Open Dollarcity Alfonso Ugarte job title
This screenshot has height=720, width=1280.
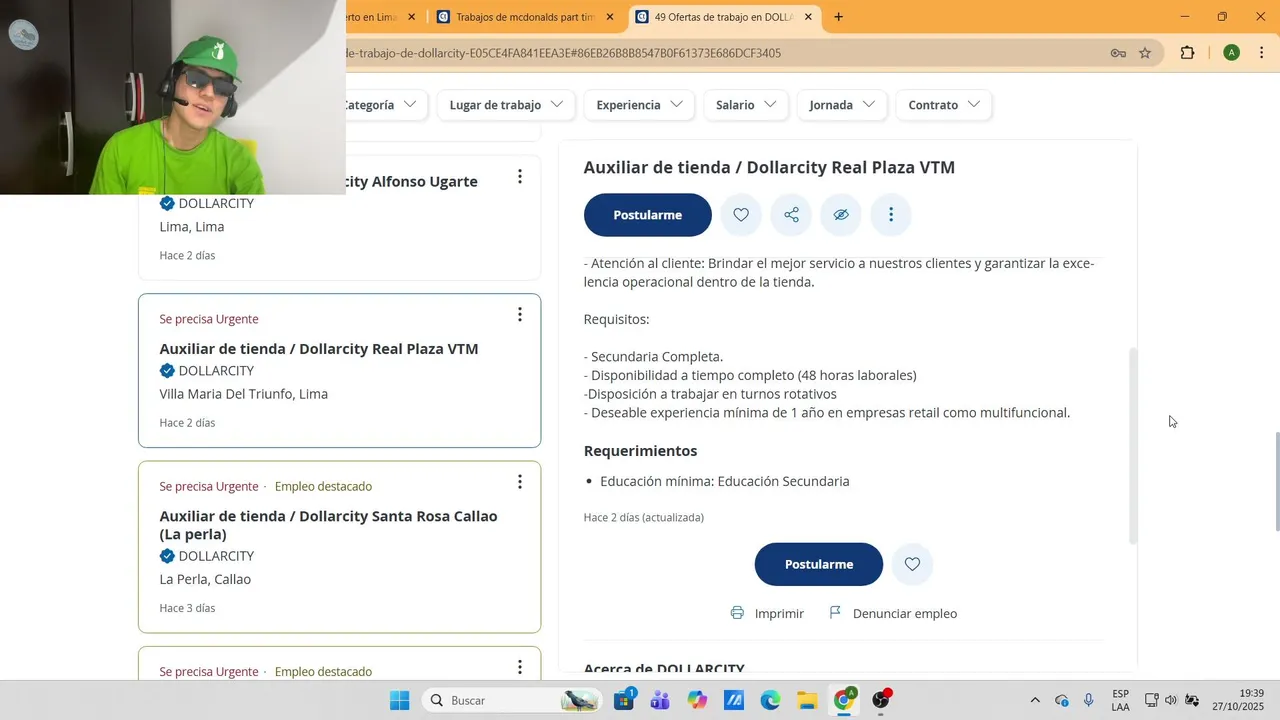[412, 182]
